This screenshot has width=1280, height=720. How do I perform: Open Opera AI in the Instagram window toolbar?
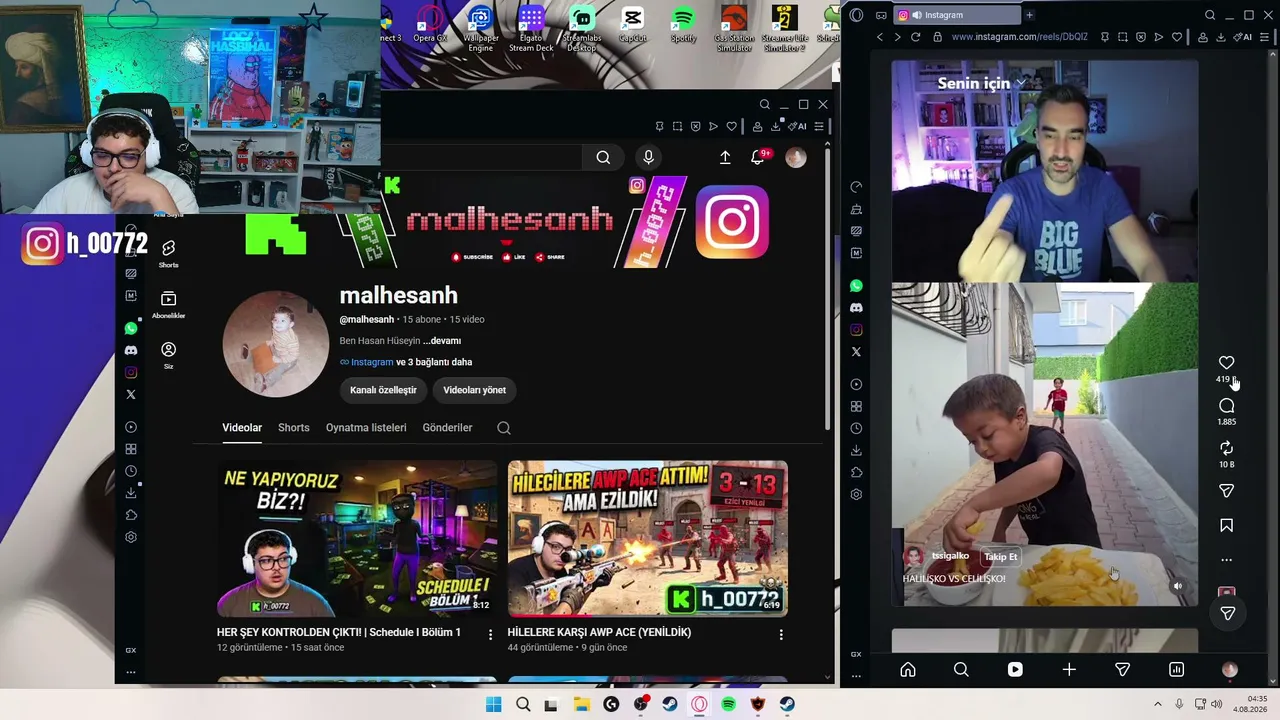pos(1245,37)
